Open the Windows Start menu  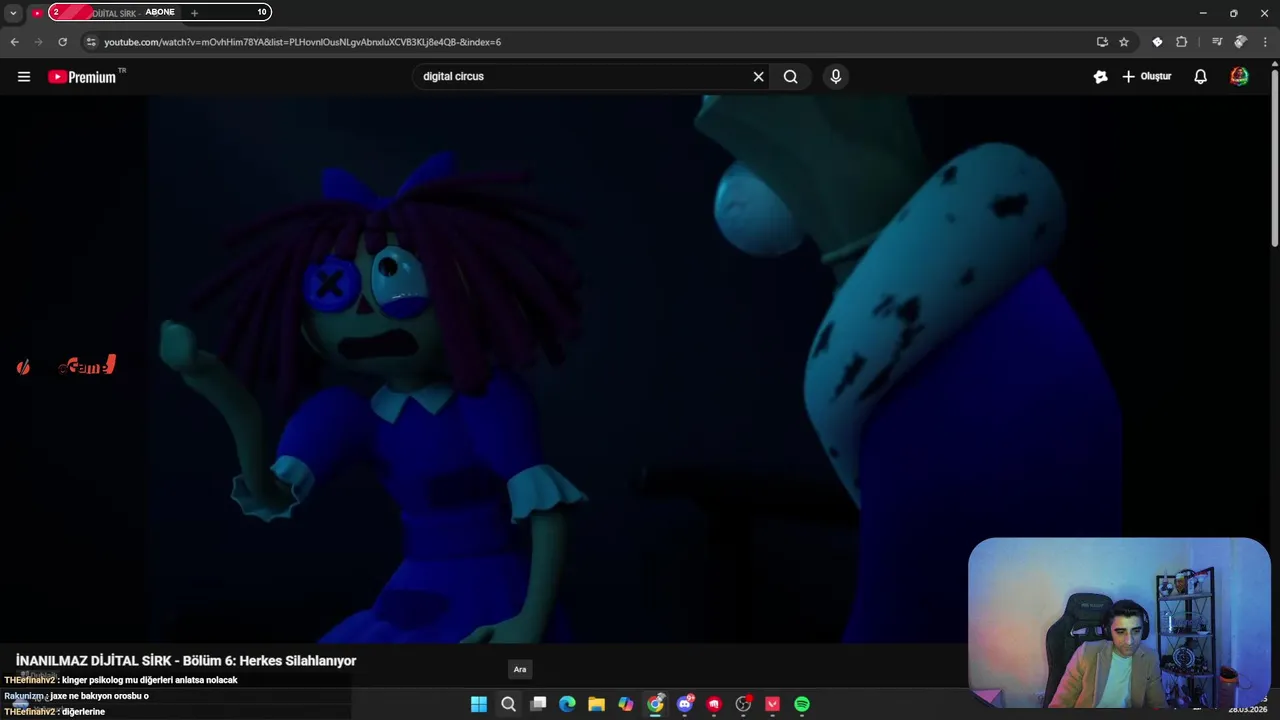click(x=479, y=704)
